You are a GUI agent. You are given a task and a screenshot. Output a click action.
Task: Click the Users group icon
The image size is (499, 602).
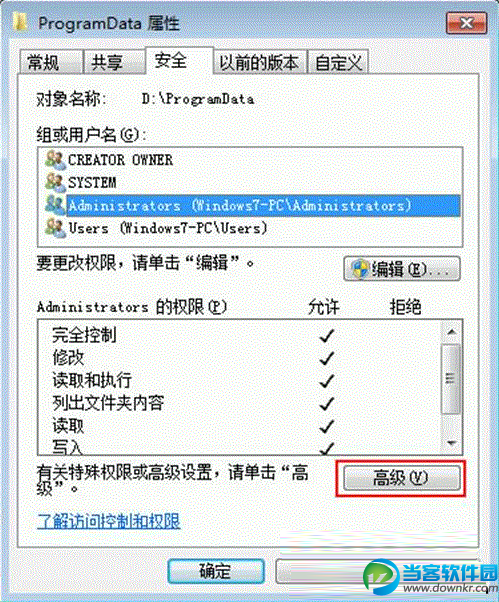coord(55,228)
